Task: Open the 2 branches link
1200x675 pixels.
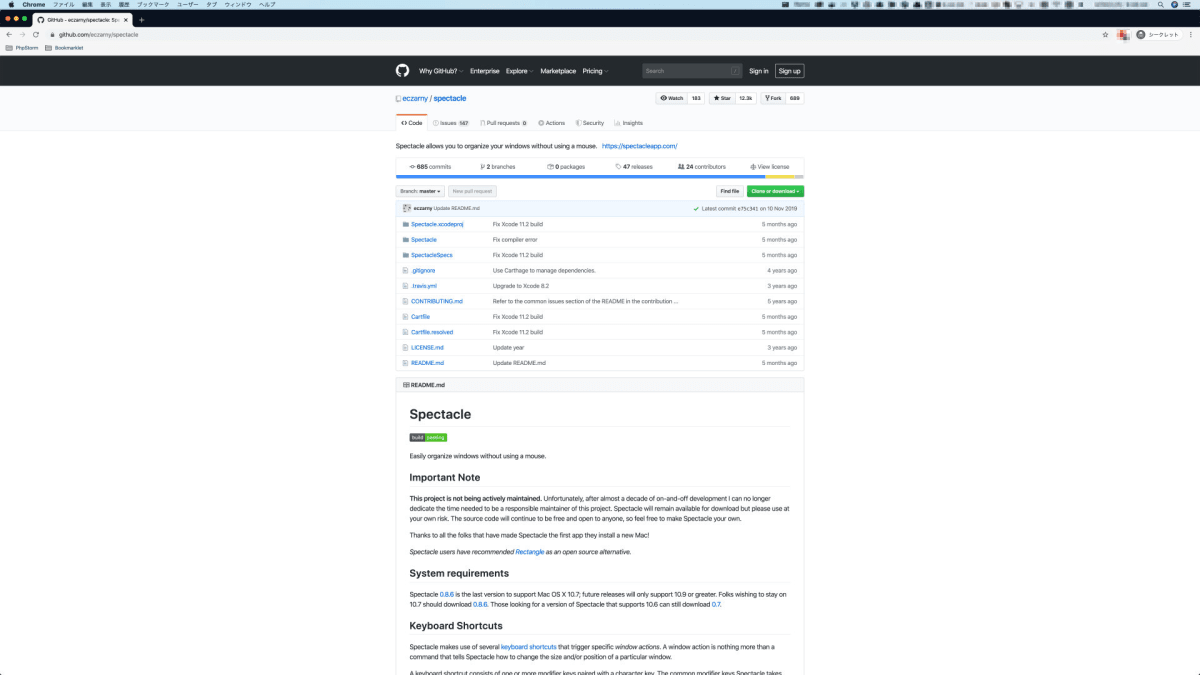Action: (x=498, y=167)
